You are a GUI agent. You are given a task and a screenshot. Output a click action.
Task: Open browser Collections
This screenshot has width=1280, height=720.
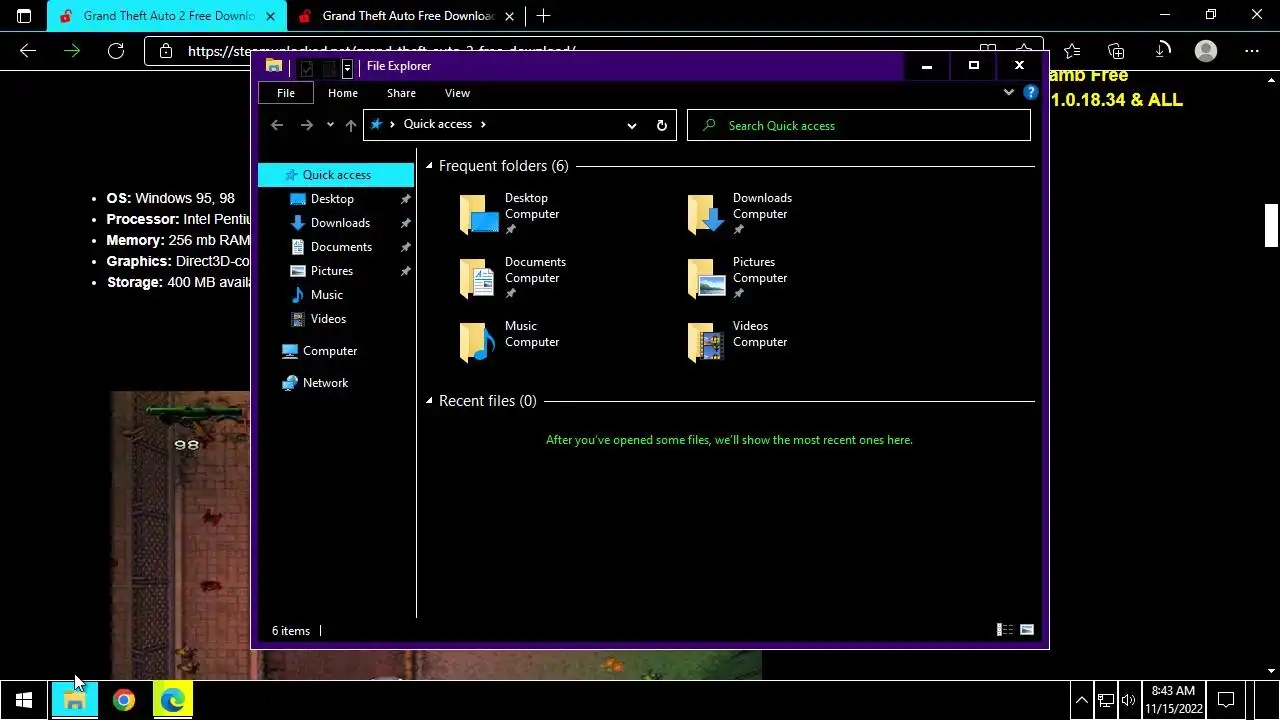click(1116, 51)
